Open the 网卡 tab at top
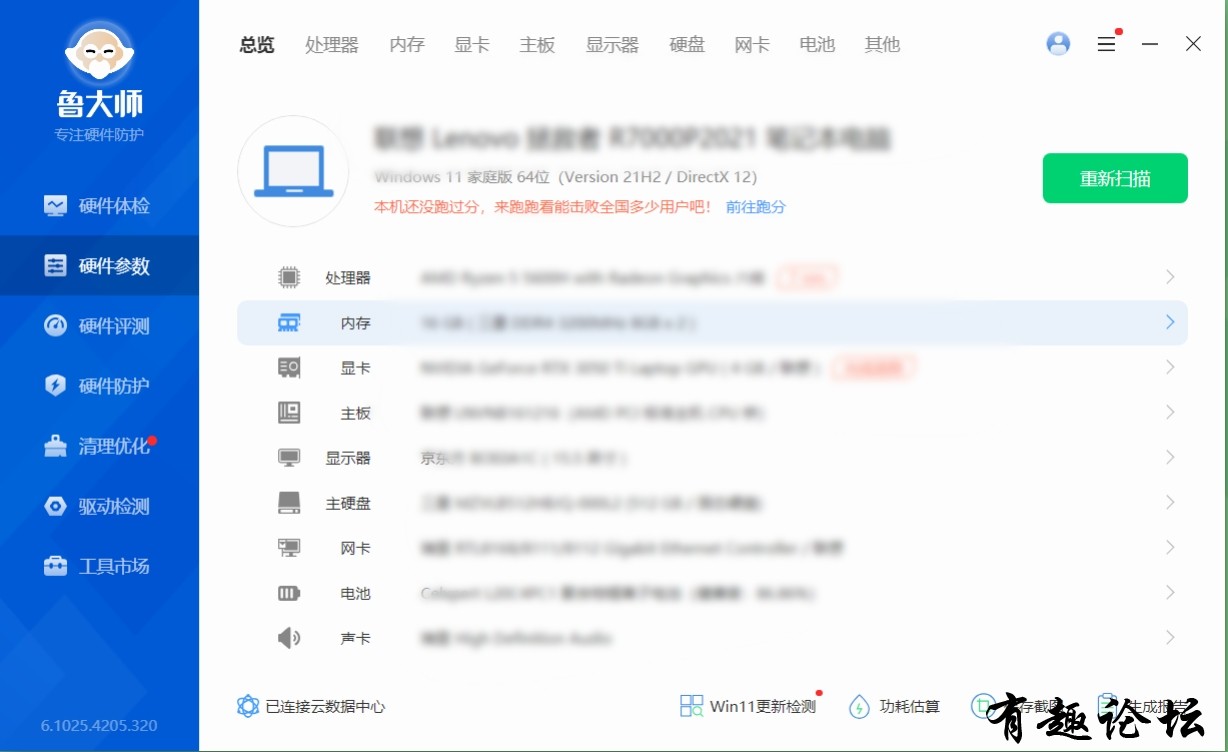Viewport: 1228px width, 752px height. pyautogui.click(x=752, y=44)
